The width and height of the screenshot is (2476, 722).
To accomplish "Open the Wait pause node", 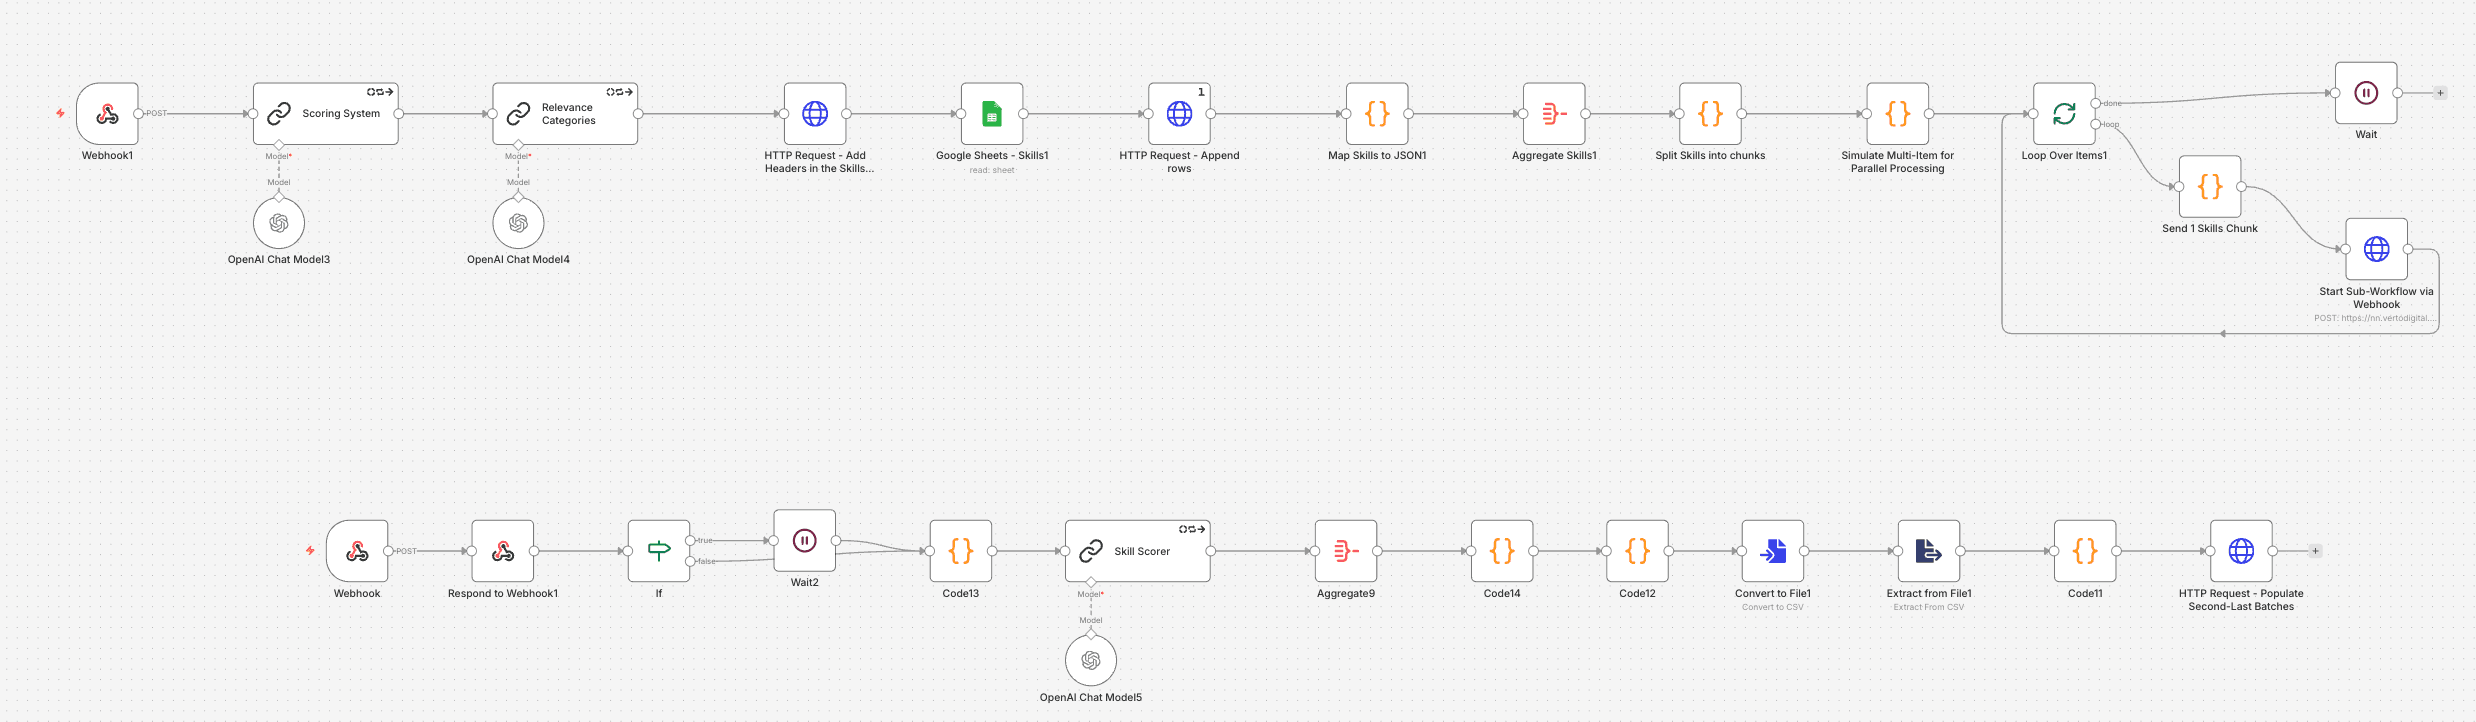I will pyautogui.click(x=2365, y=93).
